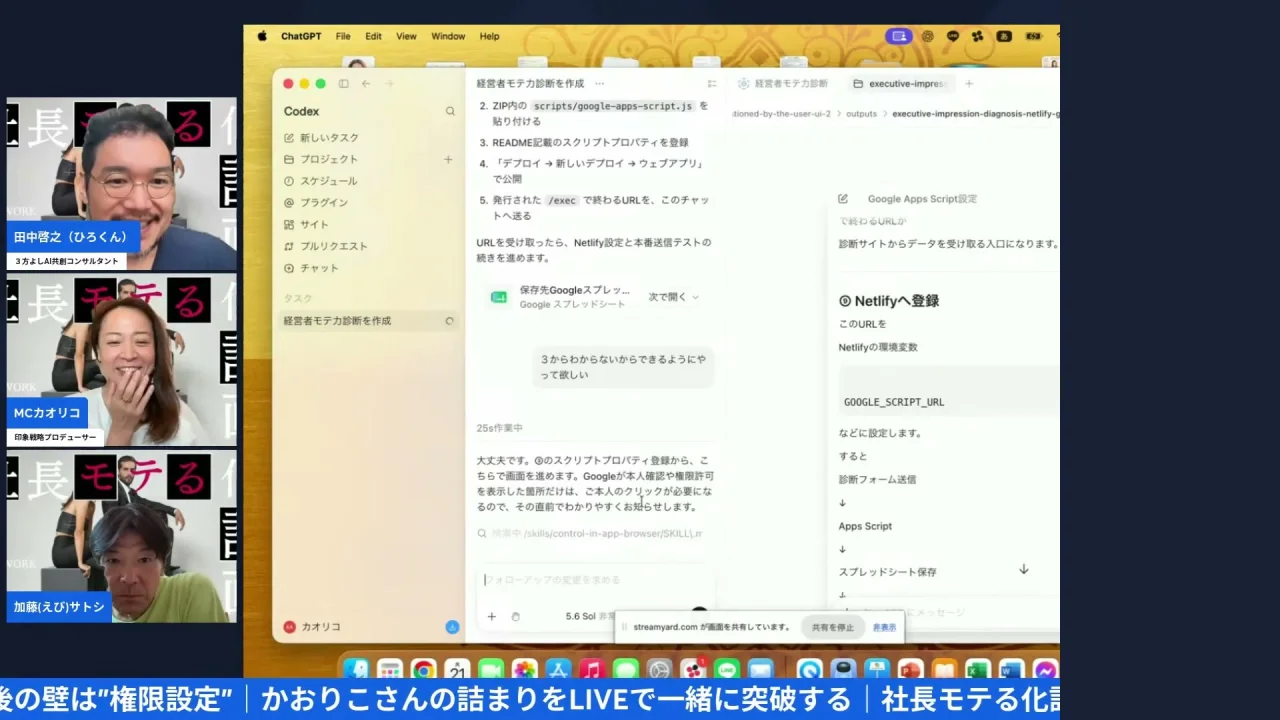Open the 5.6 Sol model selector

tap(580, 616)
